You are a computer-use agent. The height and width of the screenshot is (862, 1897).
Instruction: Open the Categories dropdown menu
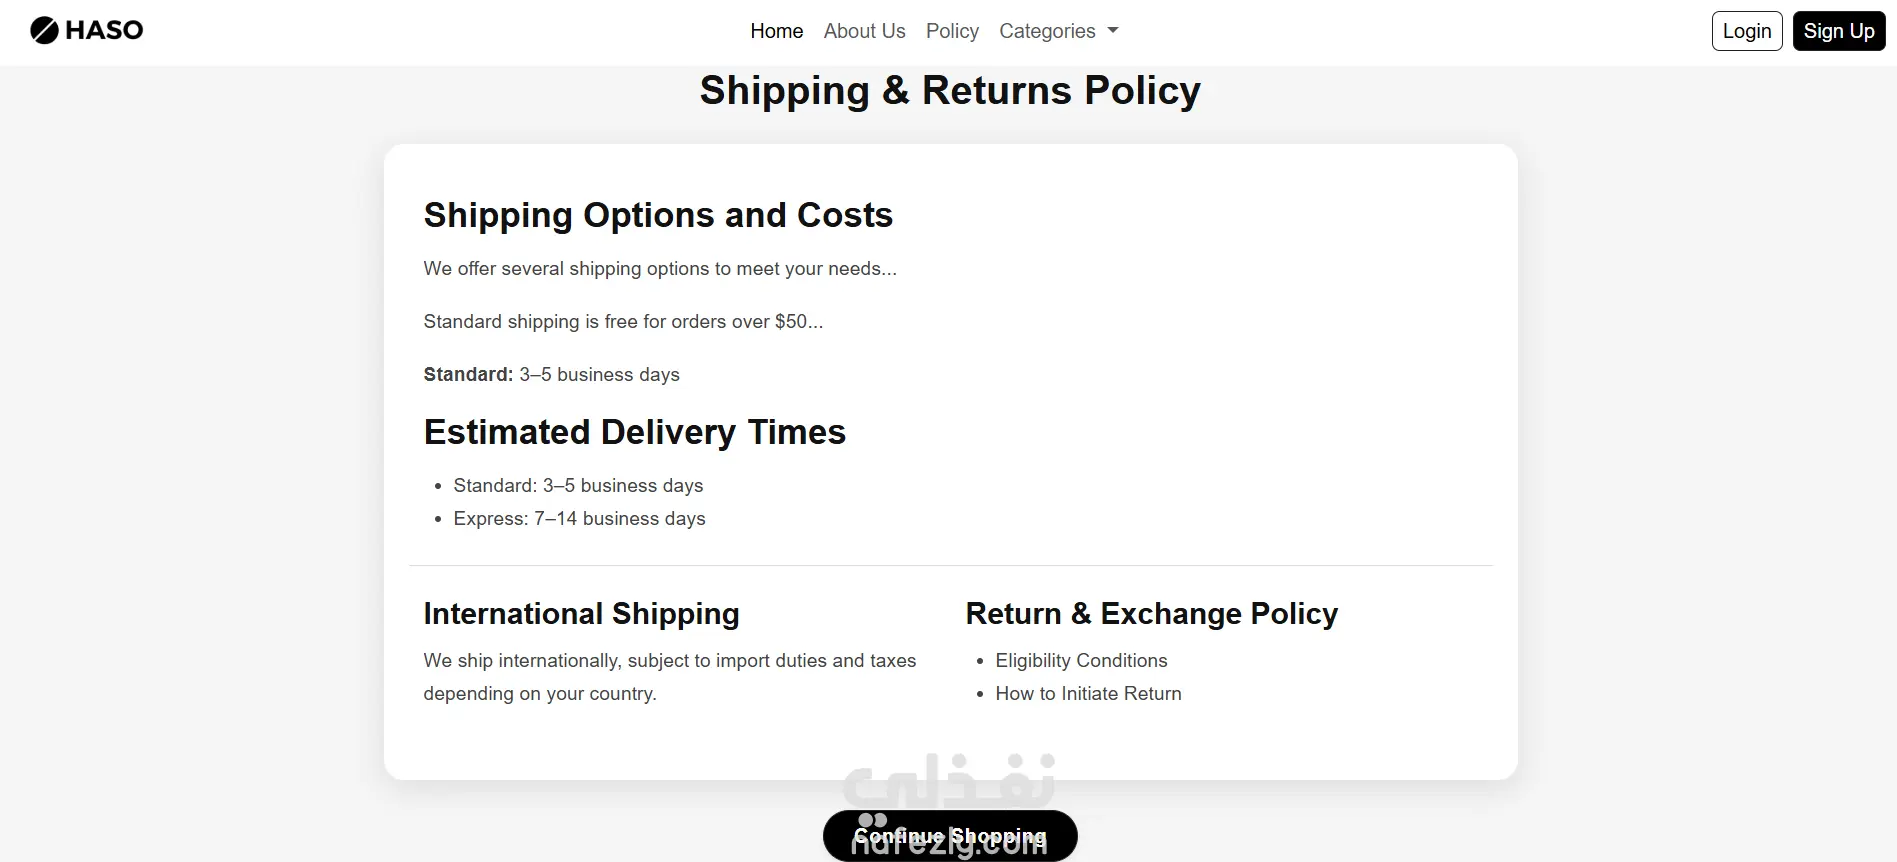coord(1047,31)
